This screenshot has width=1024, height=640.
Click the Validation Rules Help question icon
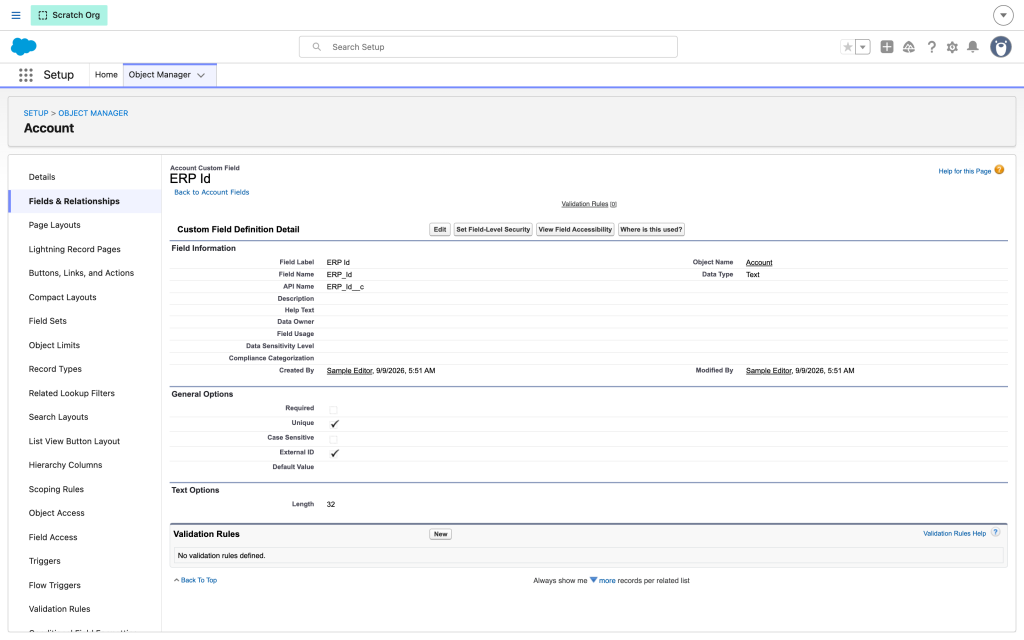pos(995,532)
